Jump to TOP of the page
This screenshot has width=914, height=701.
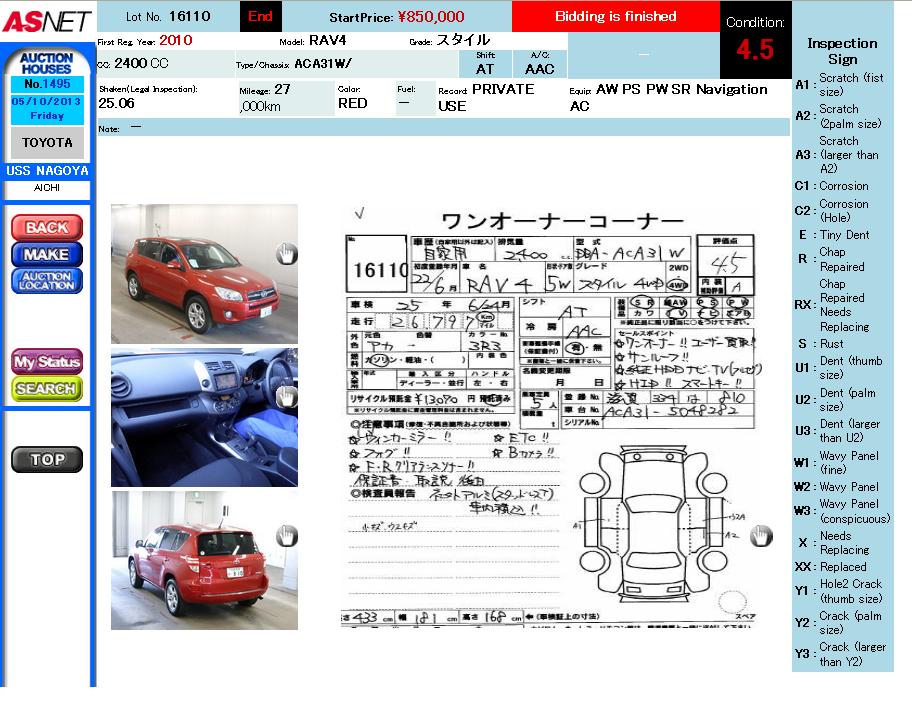[x=47, y=460]
